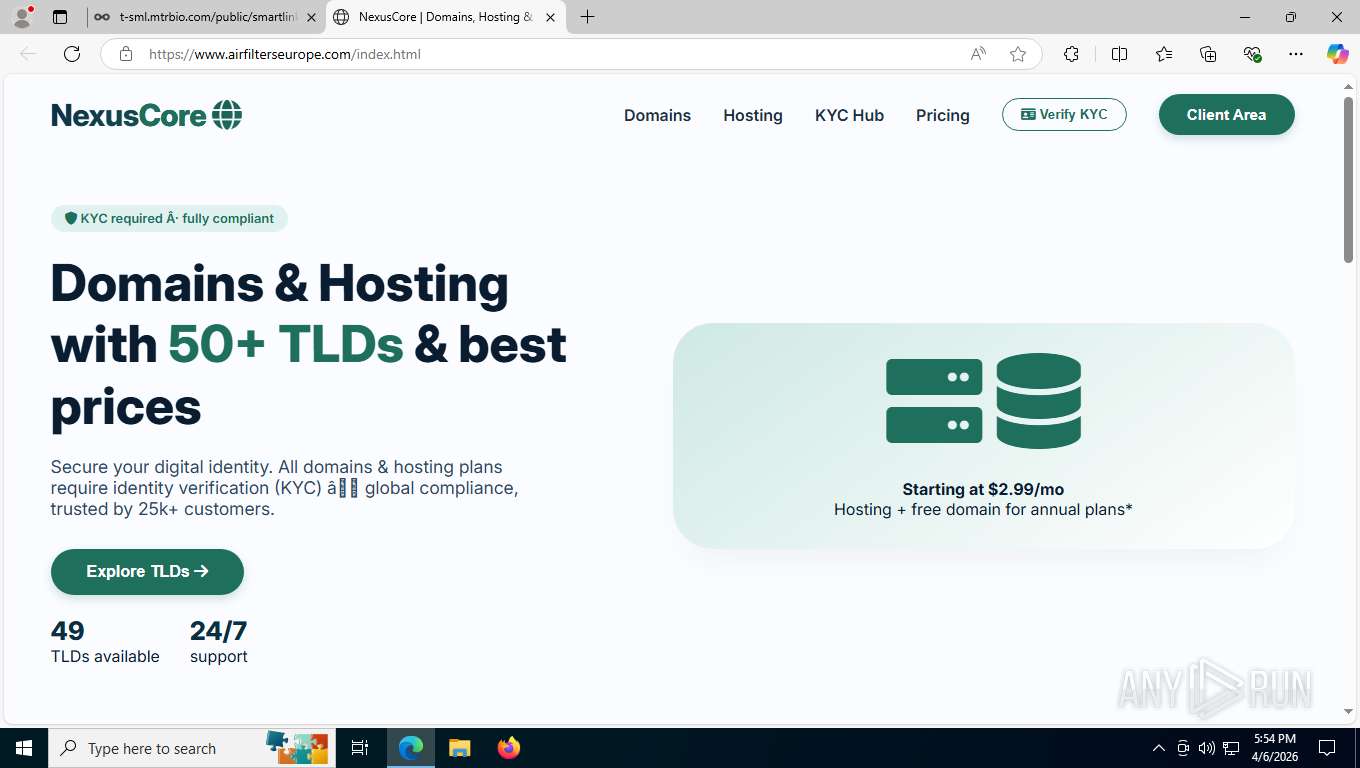Go to Client Area
Screen dimensions: 1360x768
1226,114
